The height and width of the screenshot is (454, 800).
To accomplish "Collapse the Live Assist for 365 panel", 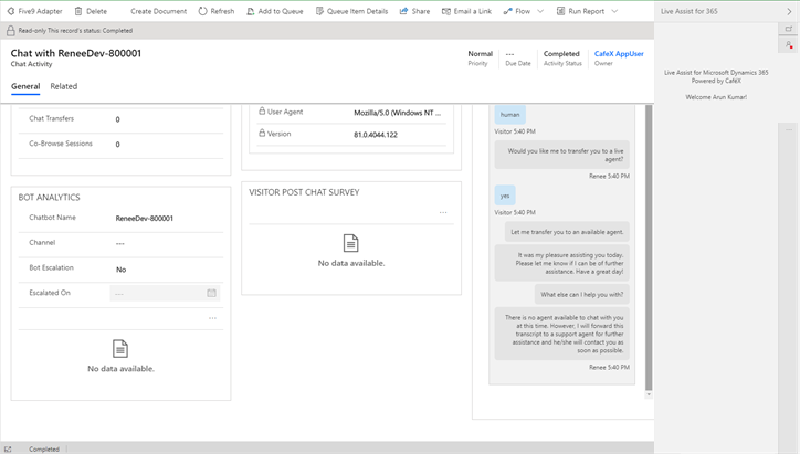I will [789, 11].
